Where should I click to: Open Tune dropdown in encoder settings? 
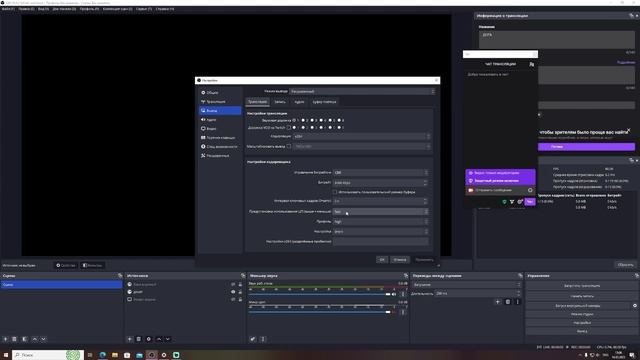381,231
